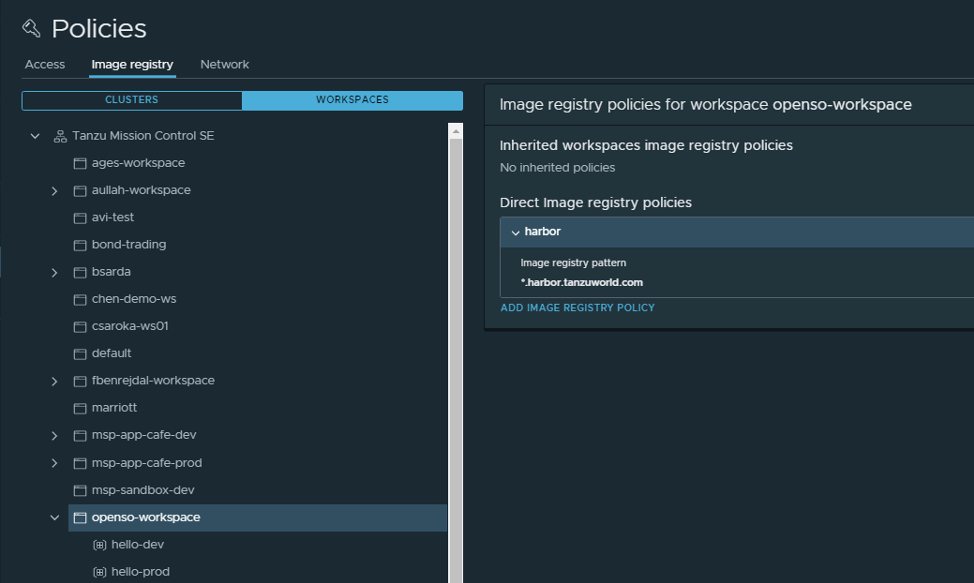The height and width of the screenshot is (583, 974).
Task: Click the marriott workspace icon
Action: pyautogui.click(x=80, y=409)
